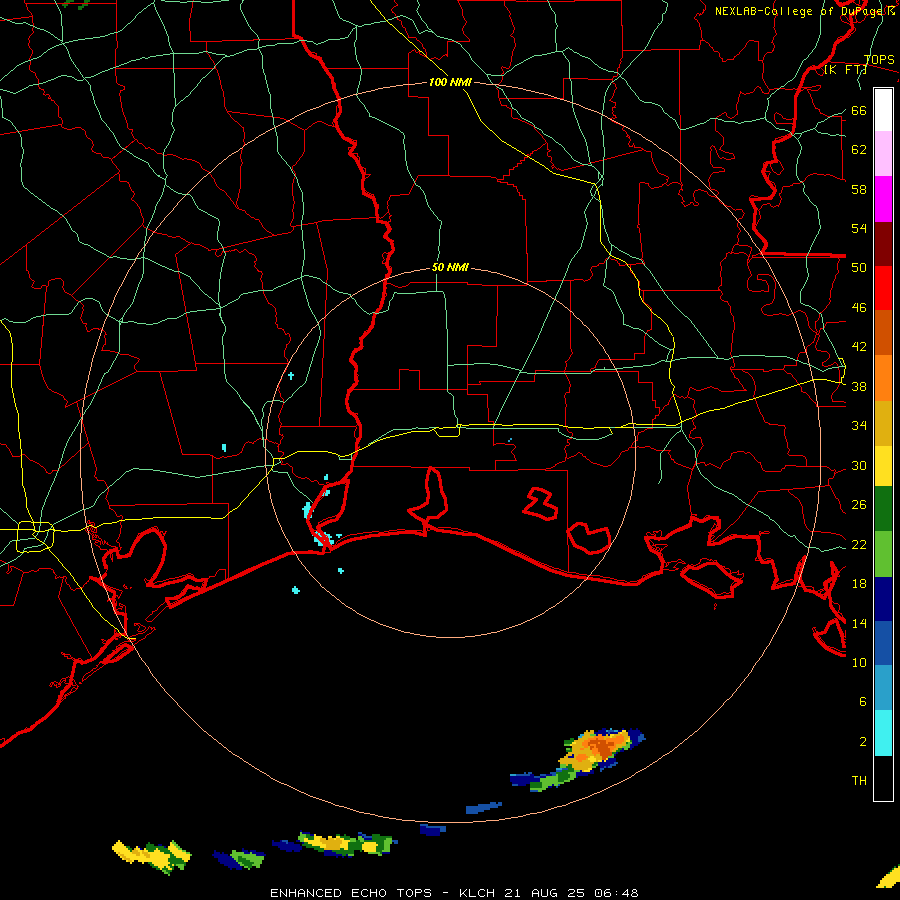Click the 22 value on the legend
Screen dimensions: 900x900
[859, 544]
